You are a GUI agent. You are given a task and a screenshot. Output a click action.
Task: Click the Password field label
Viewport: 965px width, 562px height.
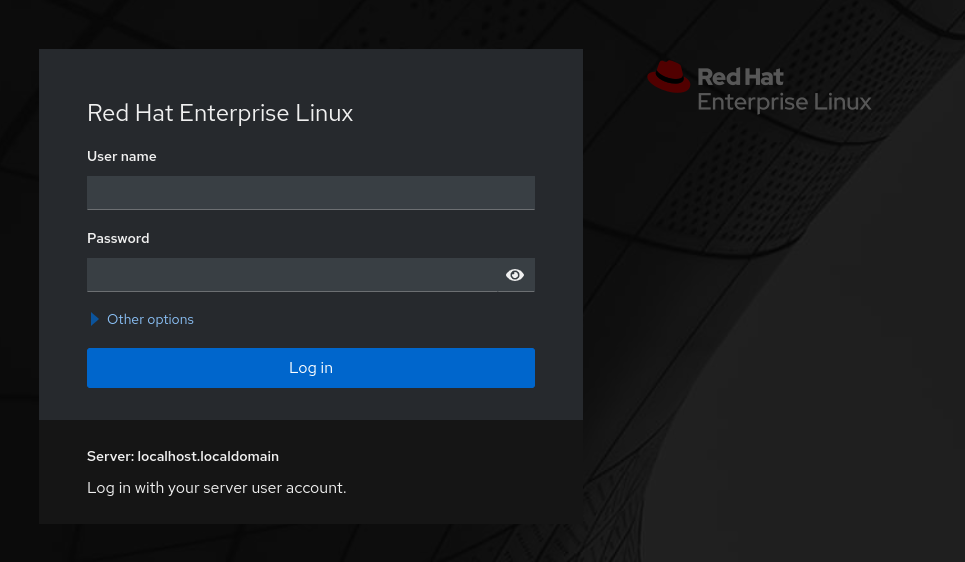tap(118, 238)
